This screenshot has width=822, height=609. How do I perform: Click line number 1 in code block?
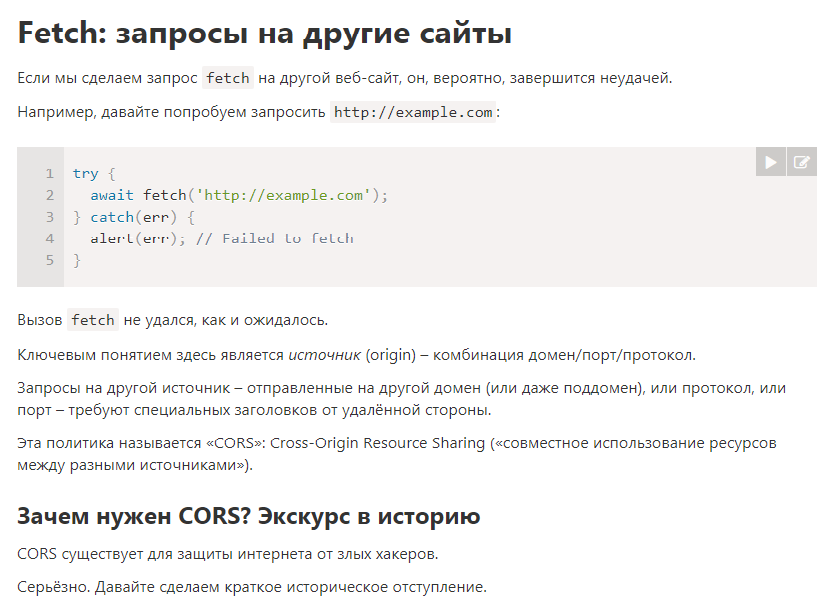[x=49, y=173]
